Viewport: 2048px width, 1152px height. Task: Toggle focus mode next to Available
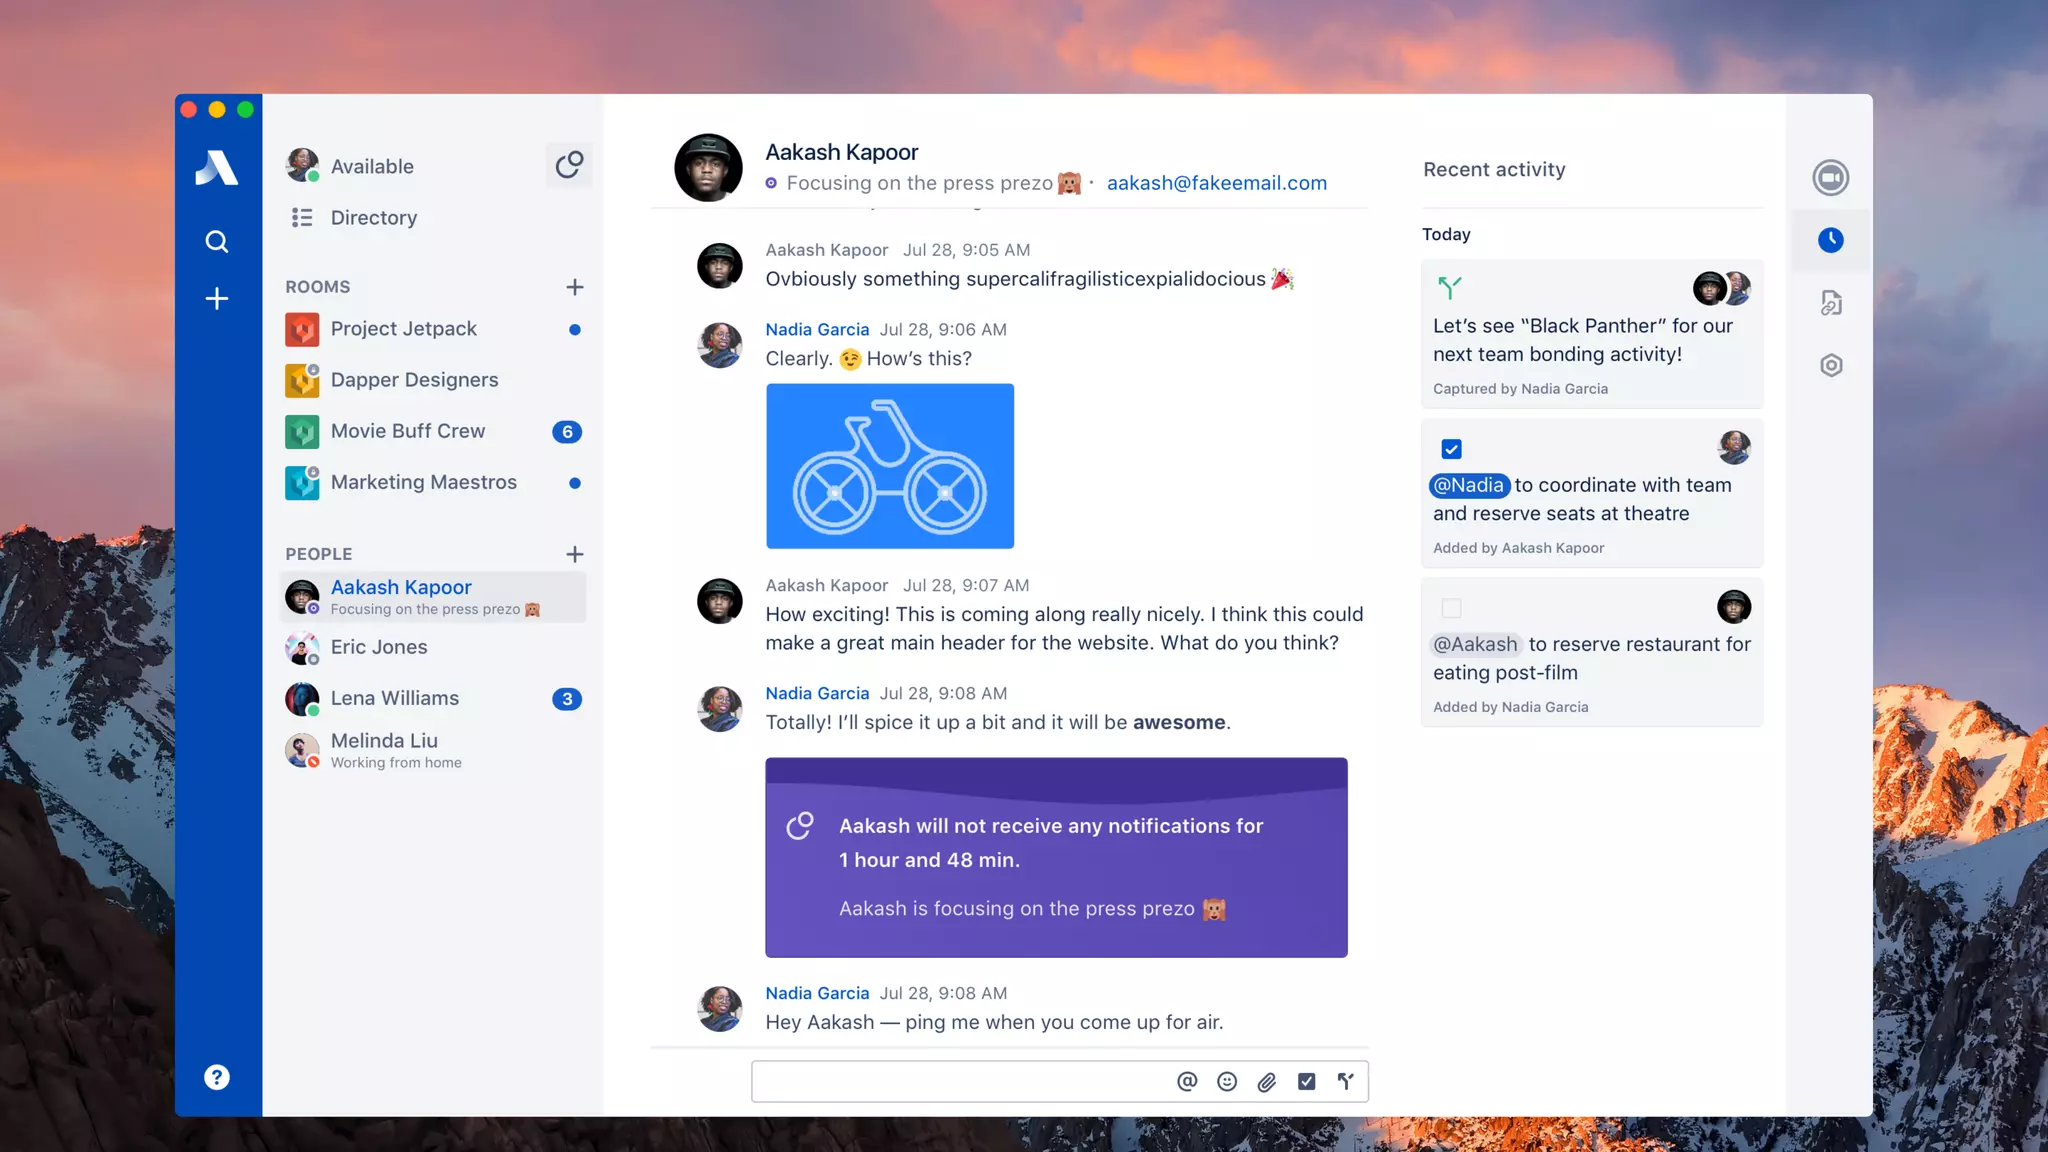click(x=569, y=165)
